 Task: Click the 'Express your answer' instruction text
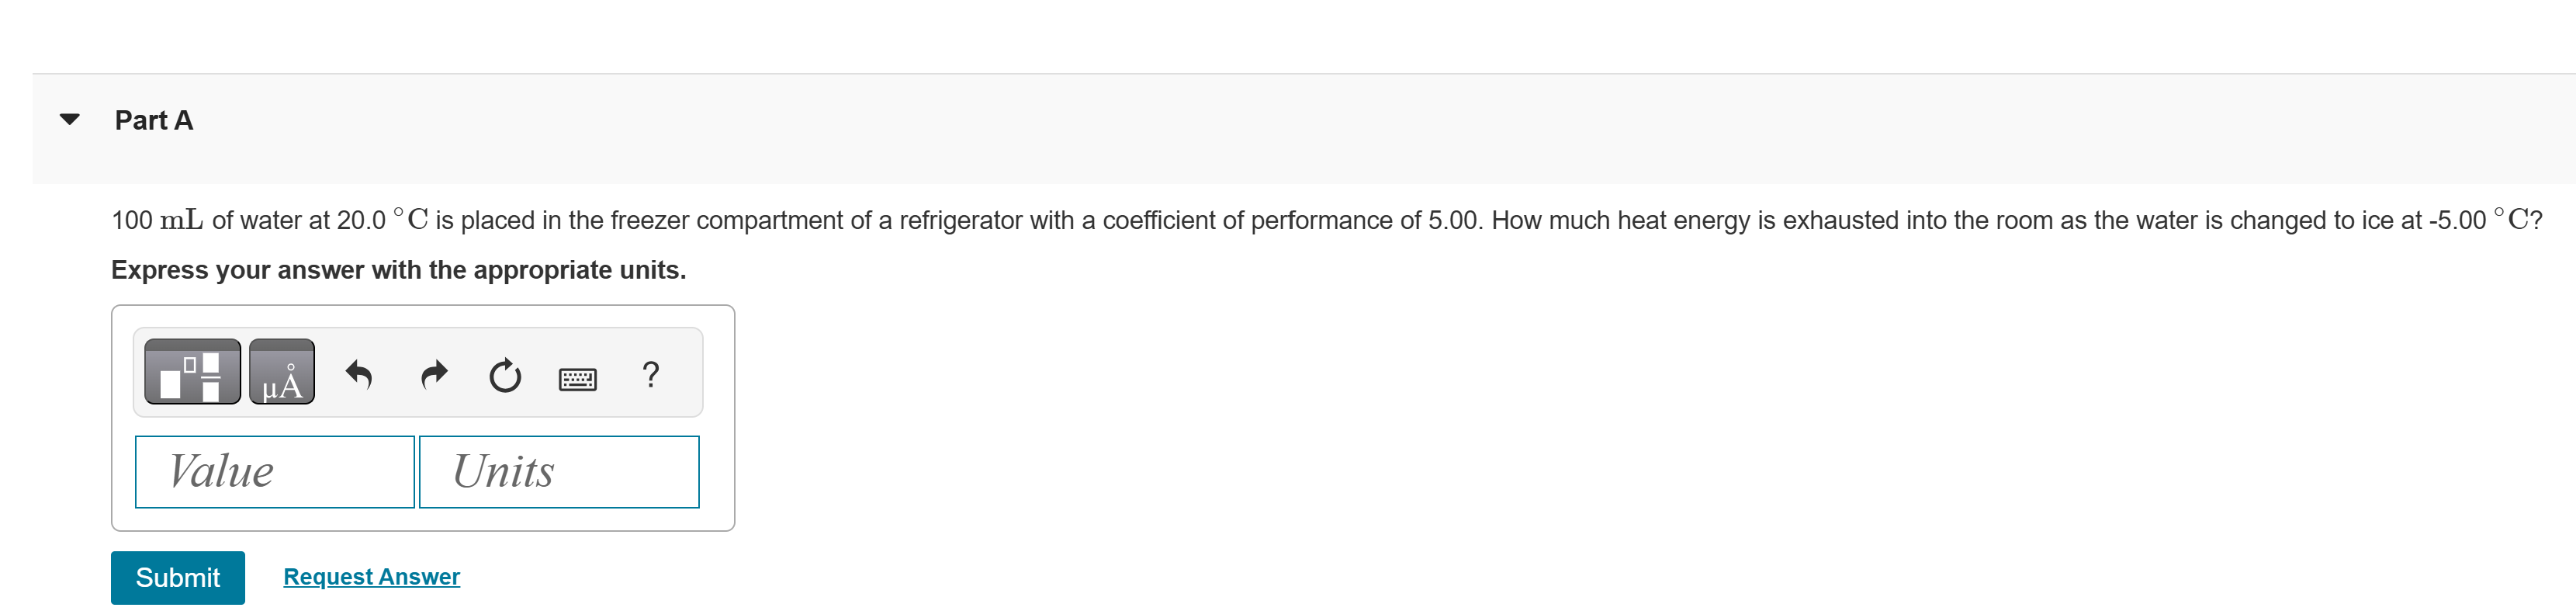click(398, 270)
